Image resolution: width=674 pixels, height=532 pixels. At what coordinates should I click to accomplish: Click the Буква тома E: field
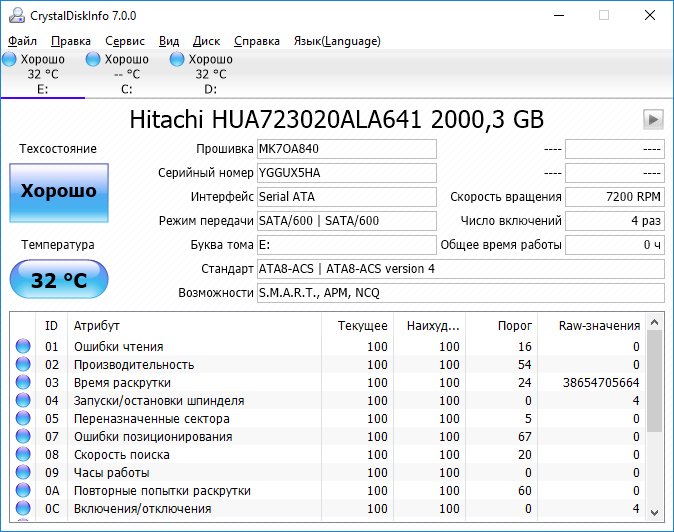(347, 245)
